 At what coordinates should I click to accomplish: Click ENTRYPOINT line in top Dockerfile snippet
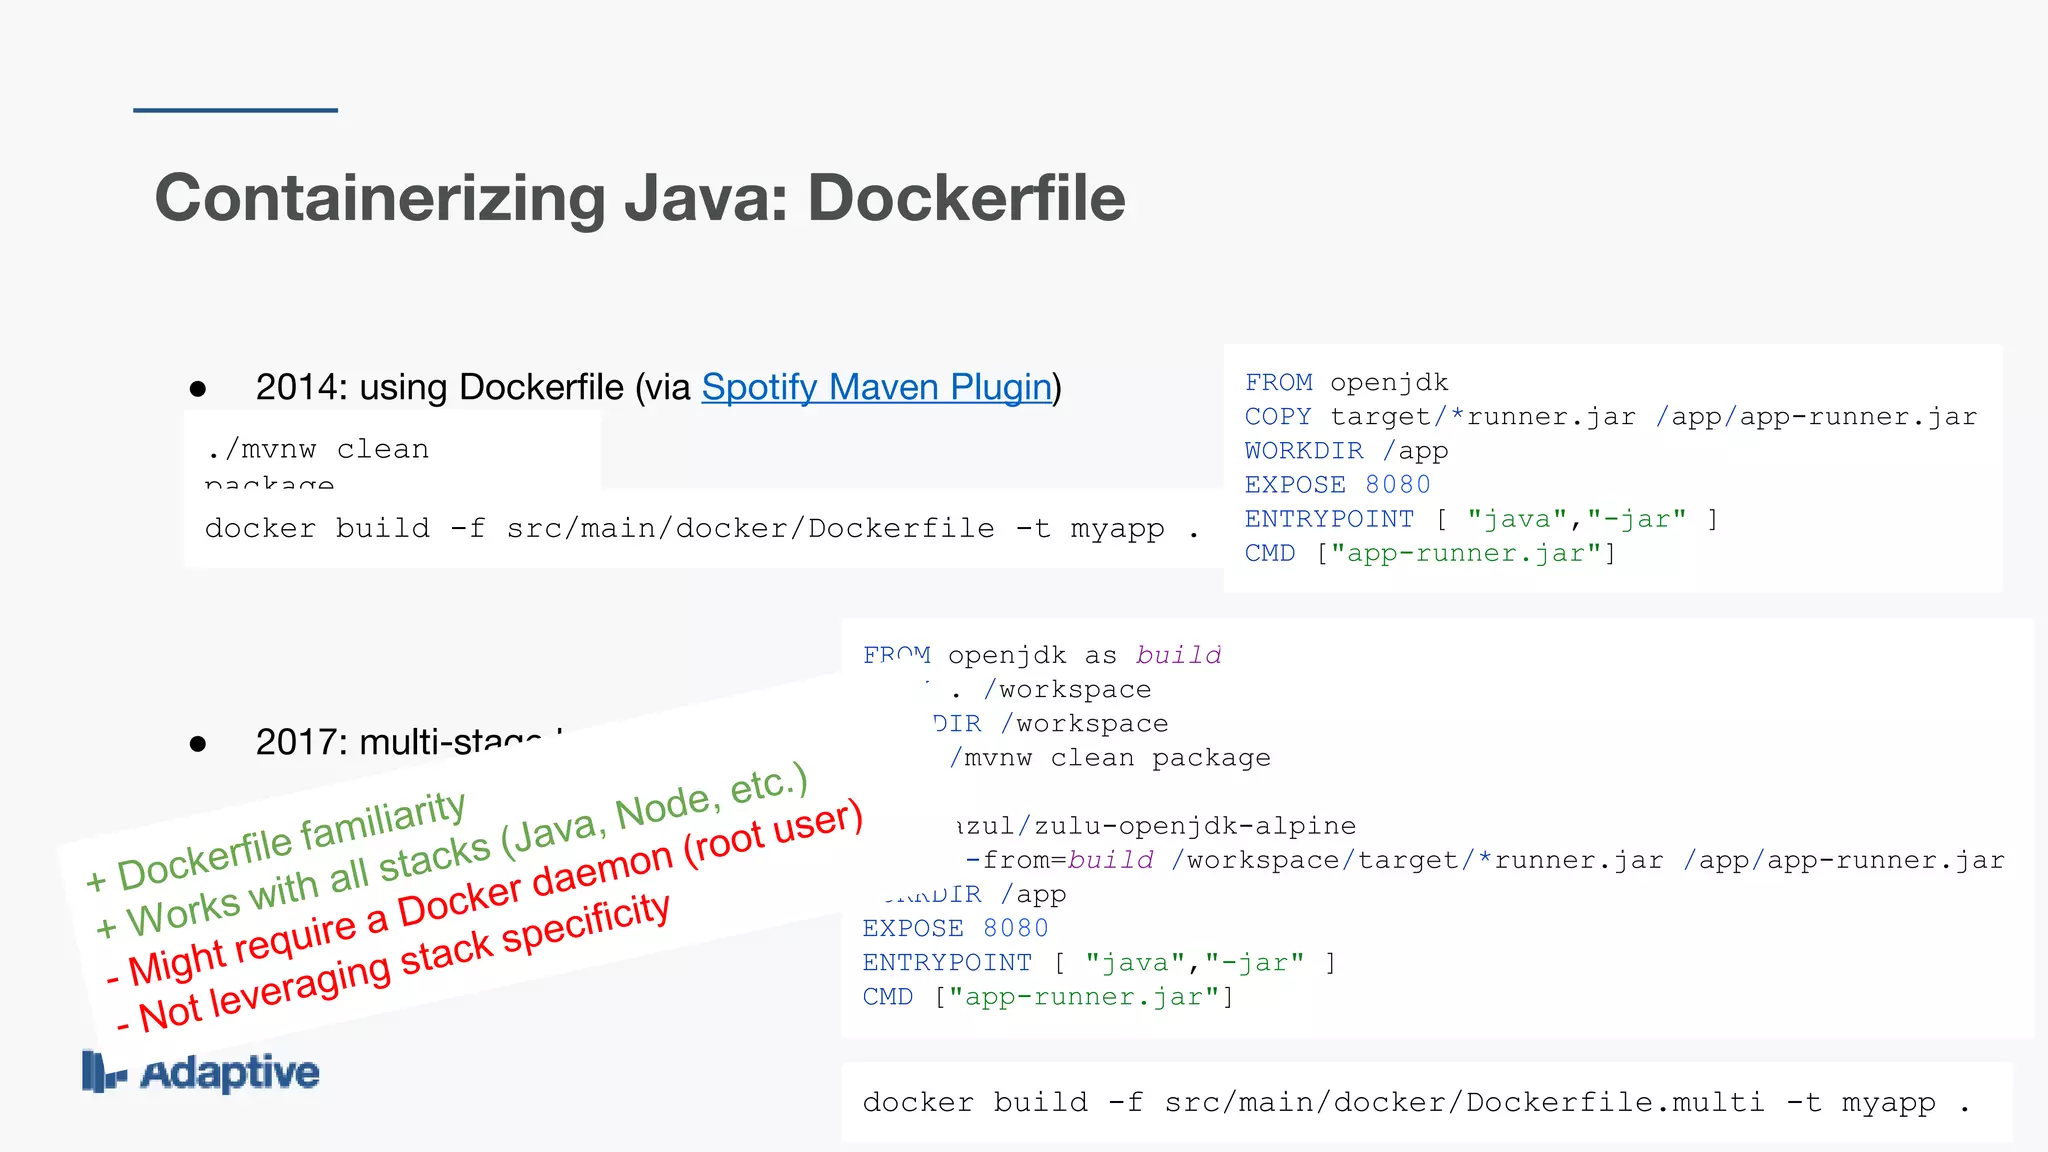tap(1482, 519)
